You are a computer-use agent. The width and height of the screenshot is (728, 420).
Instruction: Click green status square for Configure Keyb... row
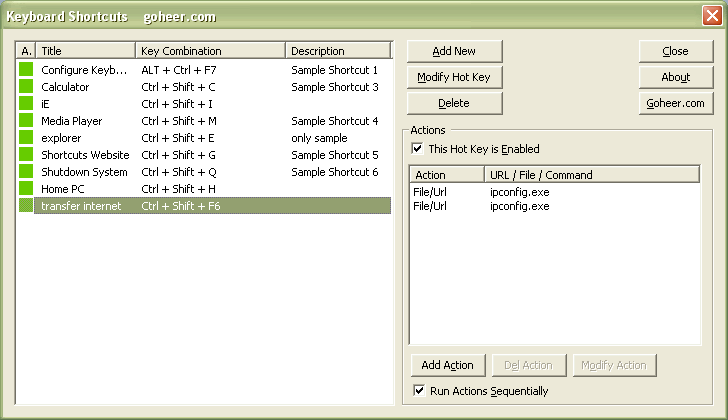[x=26, y=70]
